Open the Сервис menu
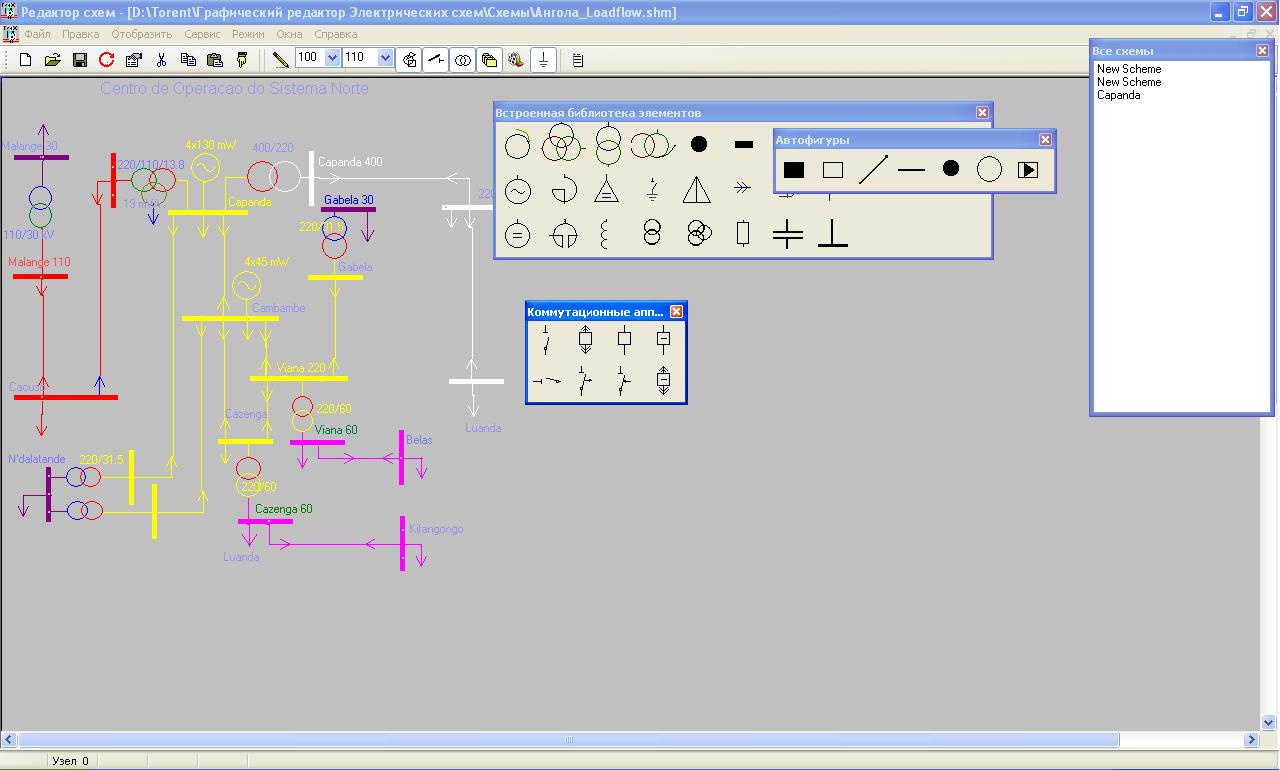Image resolution: width=1280 pixels, height=770 pixels. pyautogui.click(x=202, y=34)
